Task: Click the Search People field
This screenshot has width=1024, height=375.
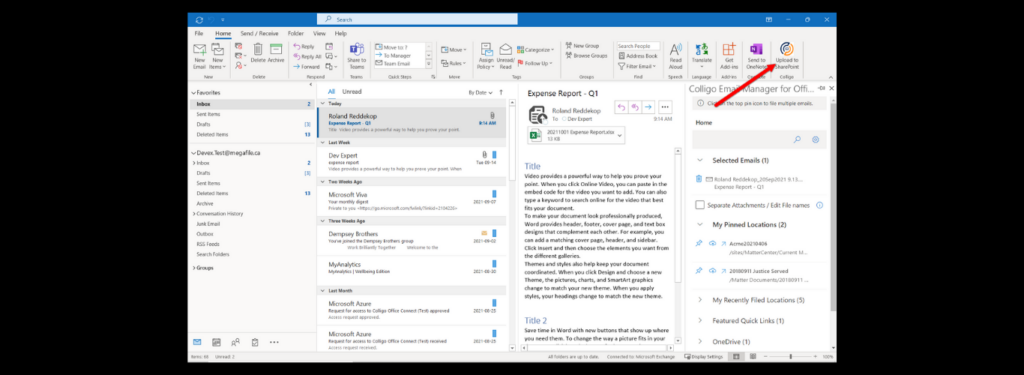Action: (638, 46)
